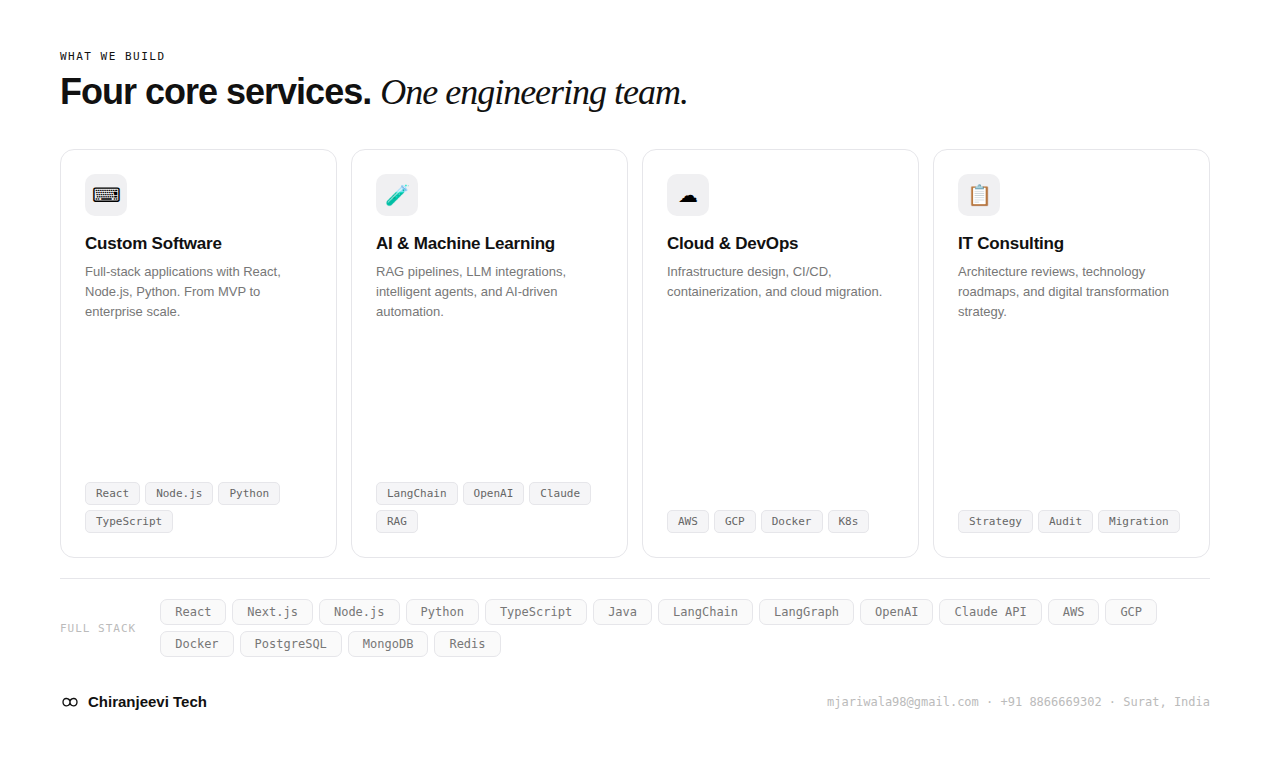
Task: Click the +91 8866669302 phone number
Action: pos(1049,701)
